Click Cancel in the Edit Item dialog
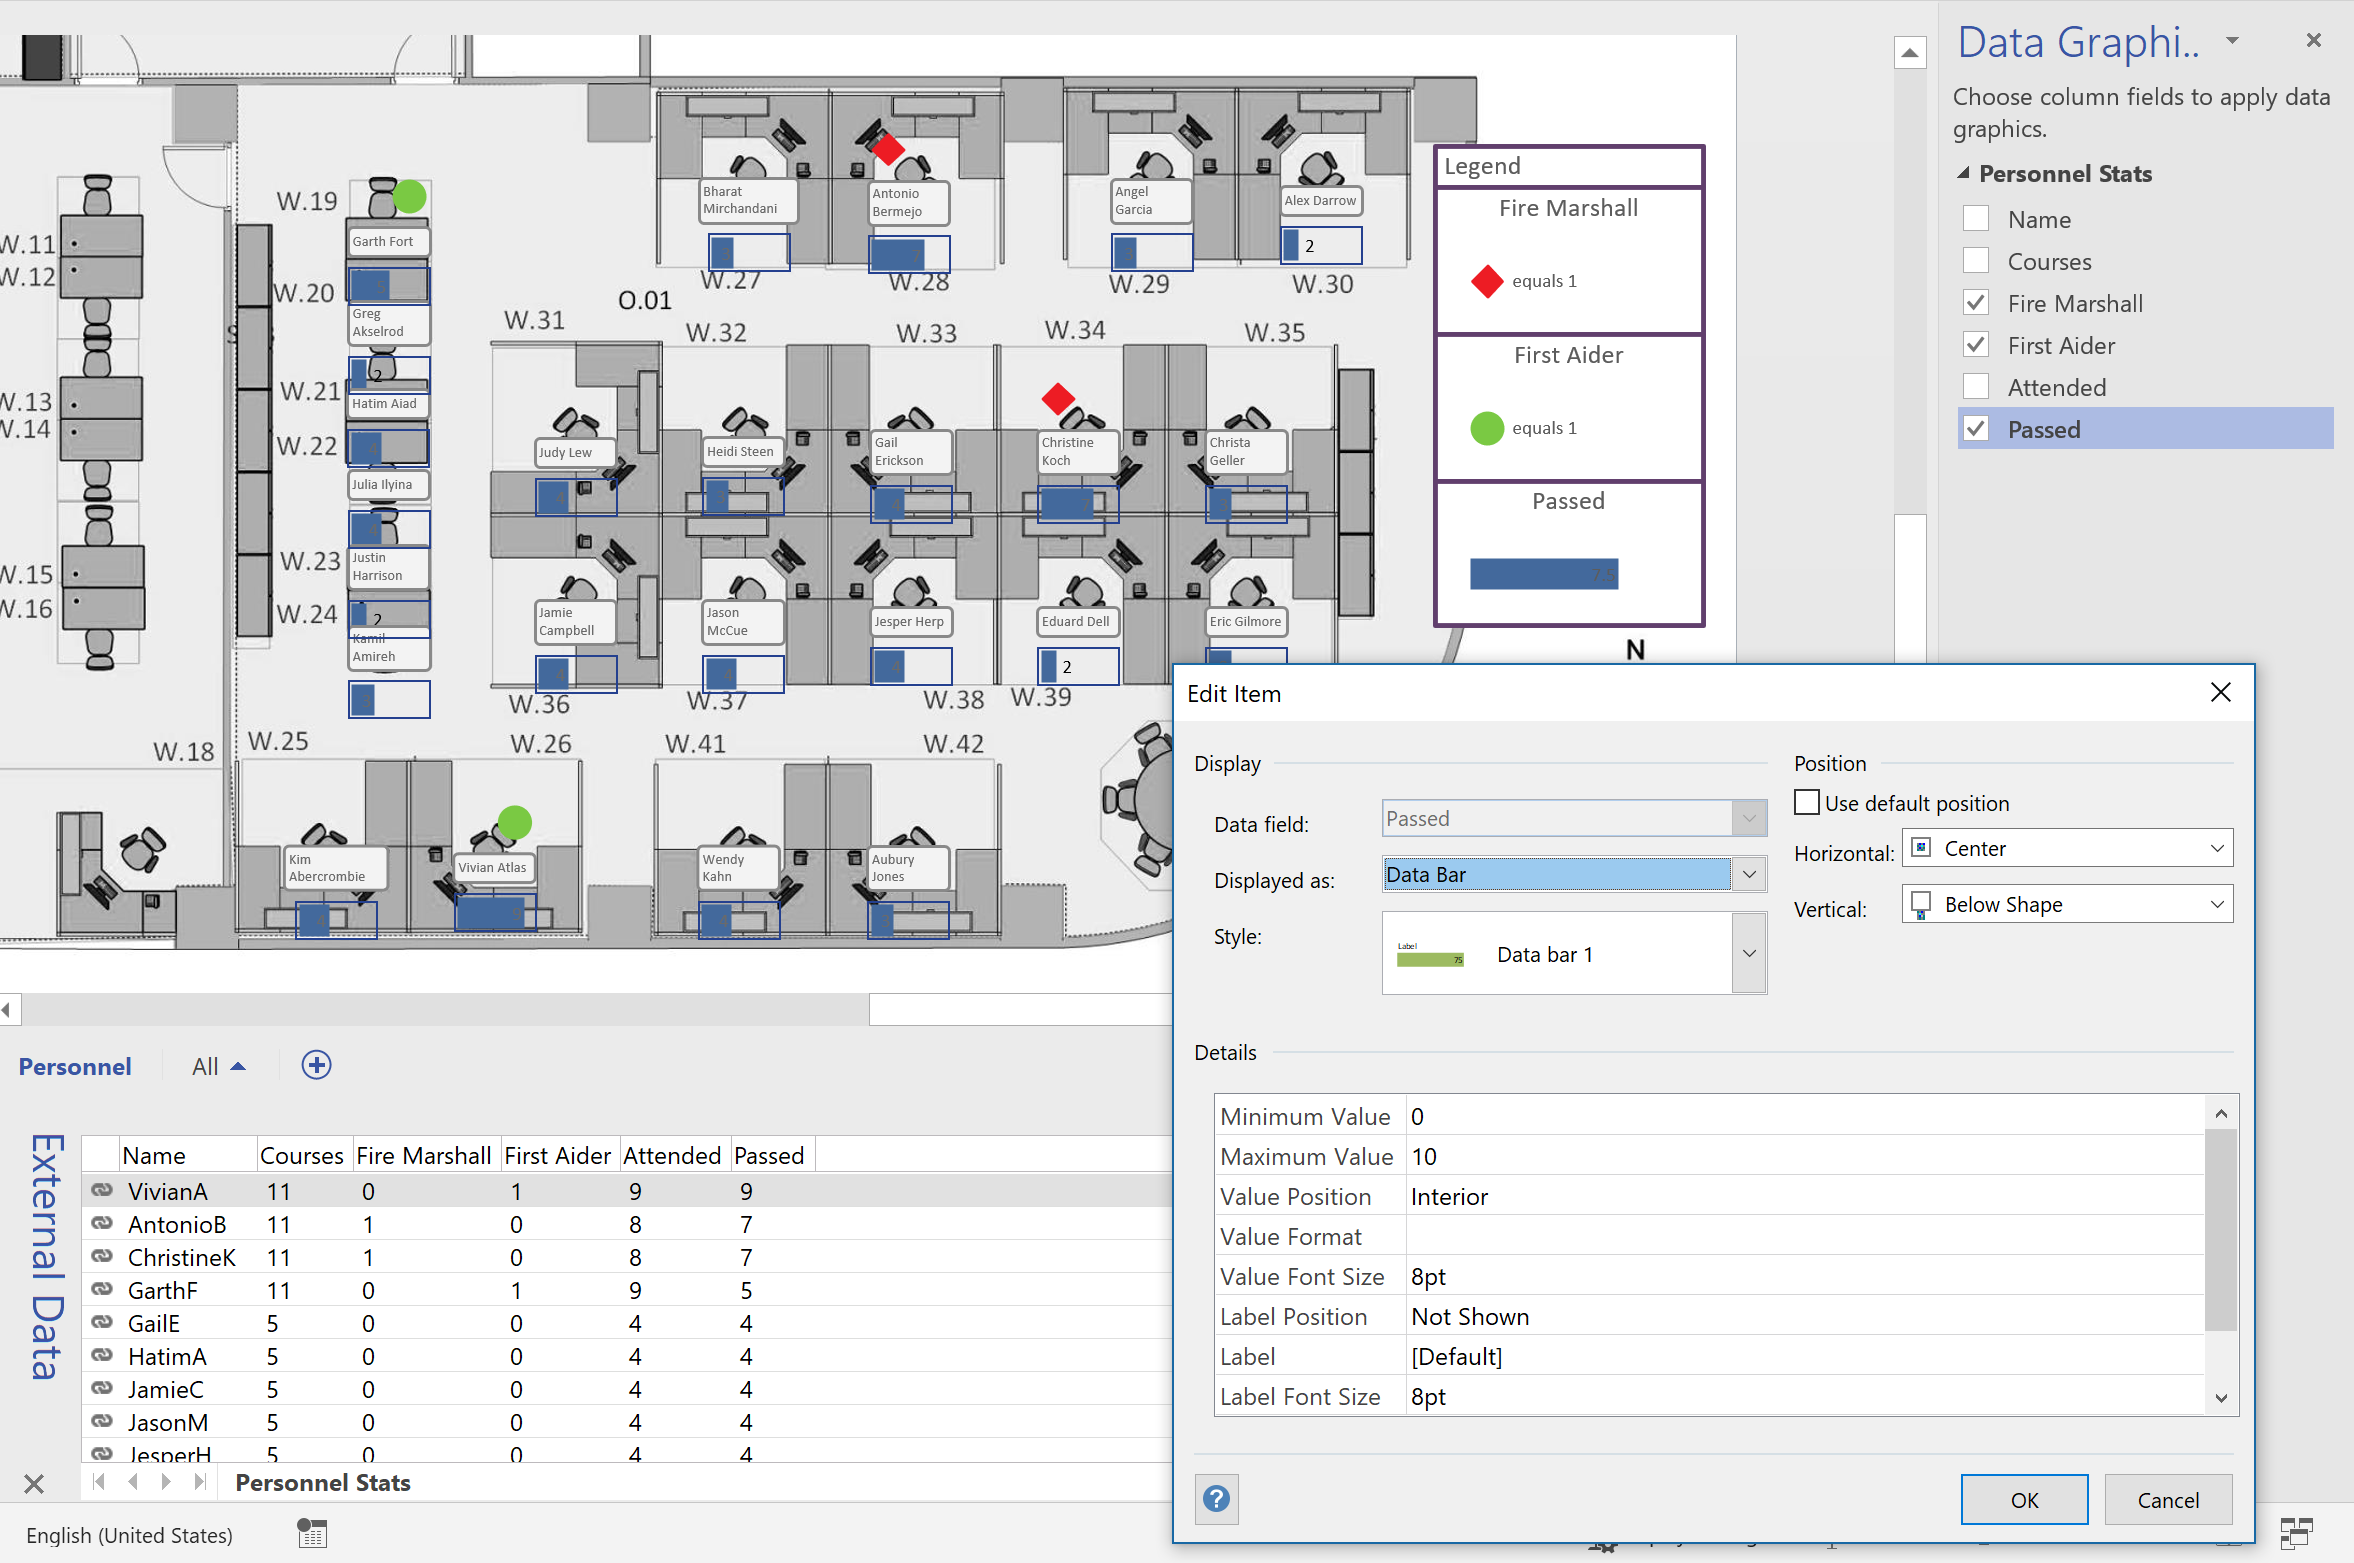The width and height of the screenshot is (2354, 1563). [2166, 1499]
